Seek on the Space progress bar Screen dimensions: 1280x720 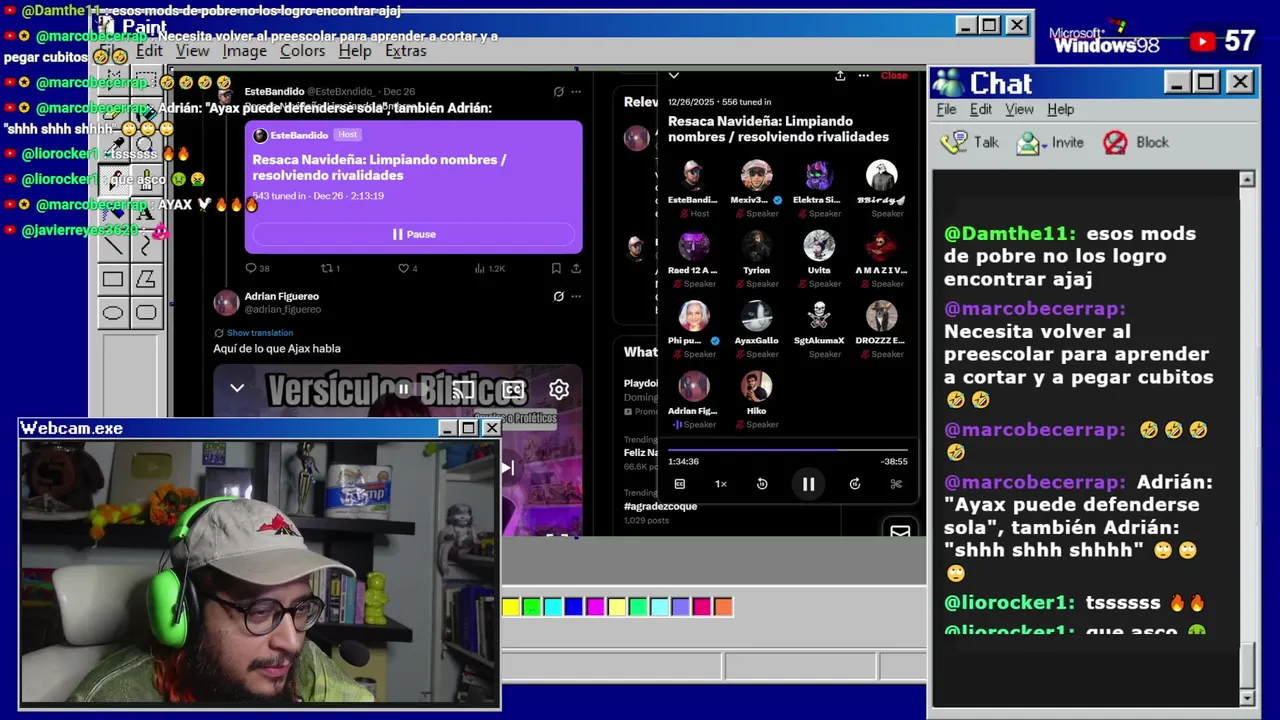click(x=788, y=450)
